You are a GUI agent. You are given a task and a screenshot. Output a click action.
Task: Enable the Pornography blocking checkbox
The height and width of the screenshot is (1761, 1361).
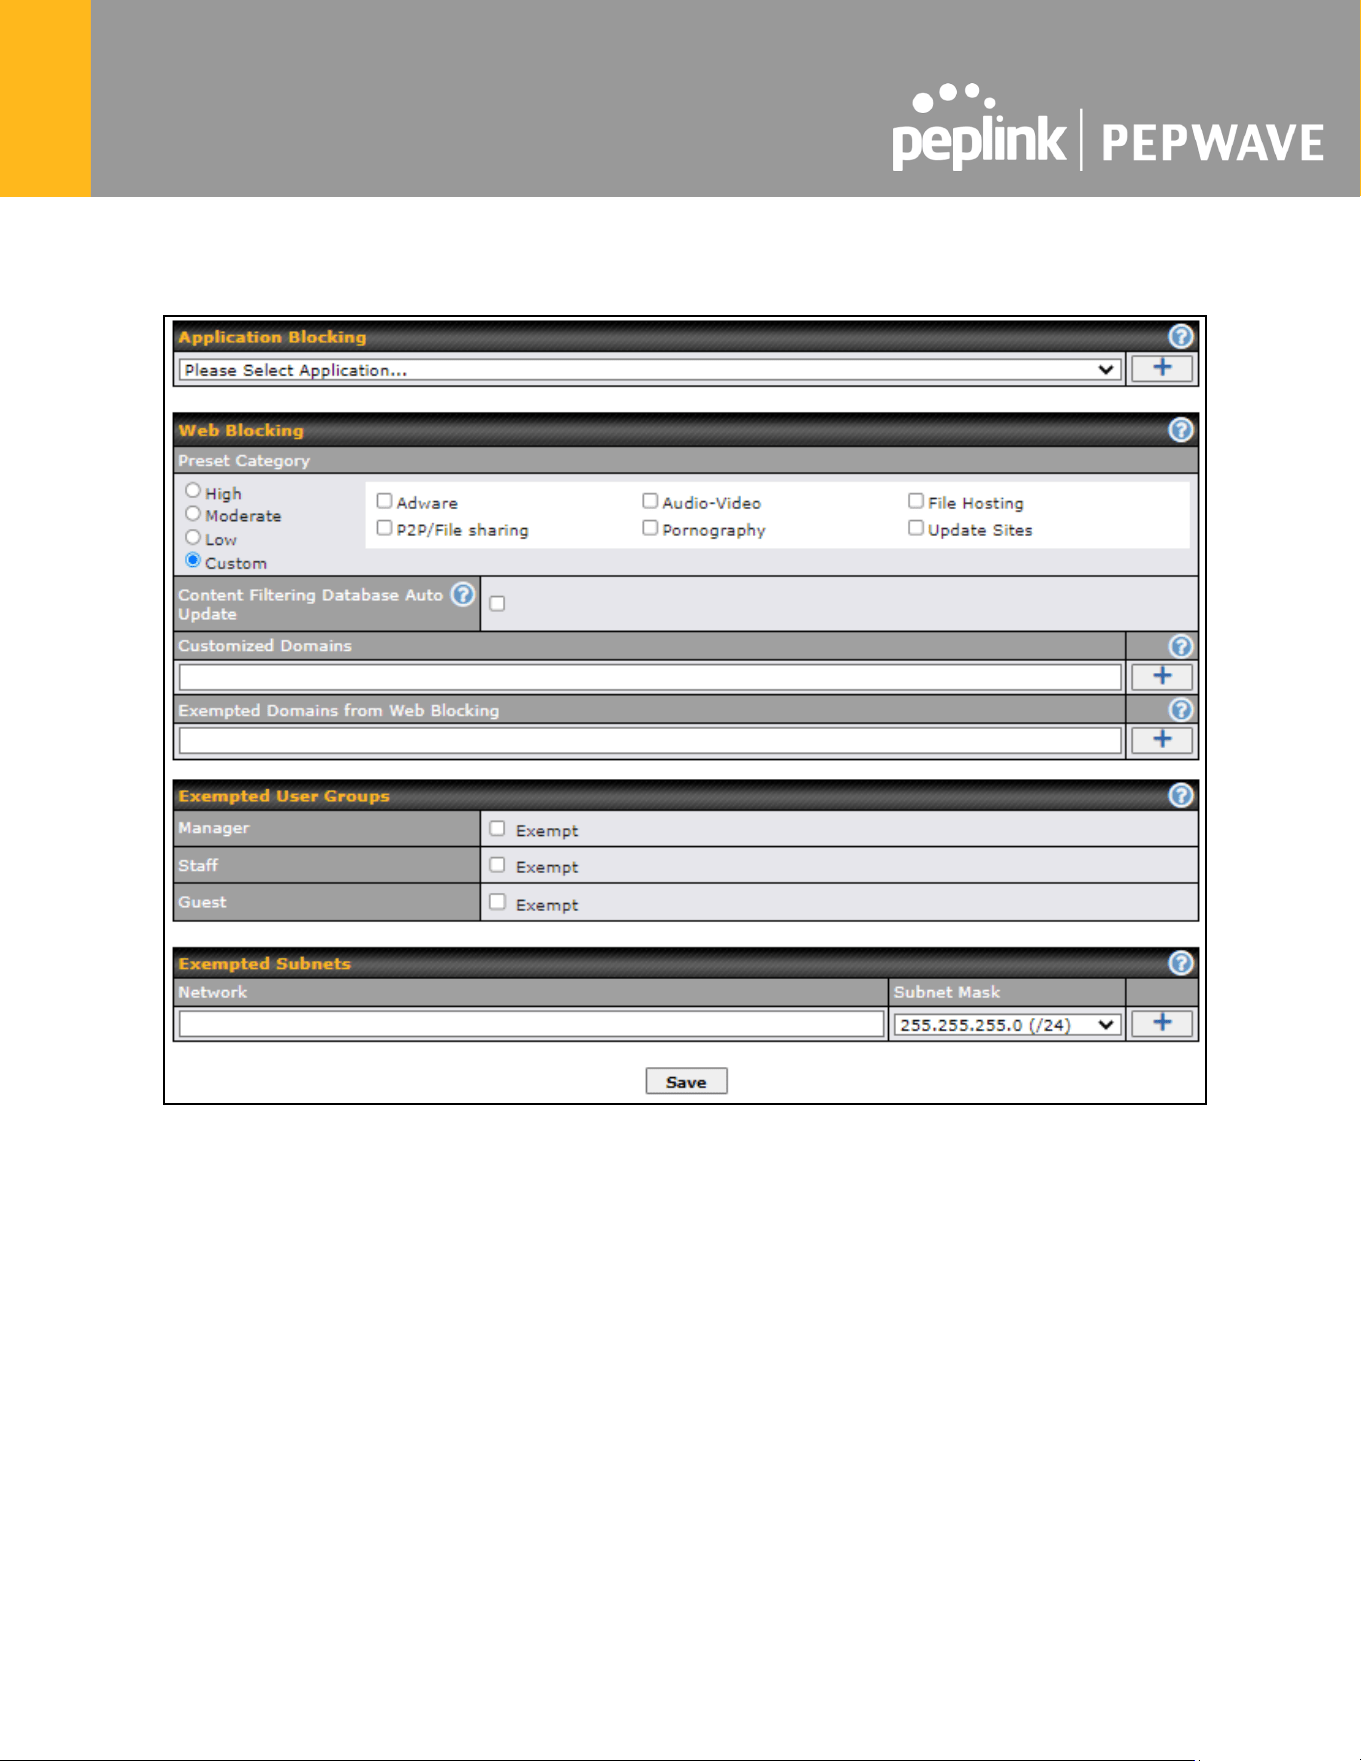point(650,528)
